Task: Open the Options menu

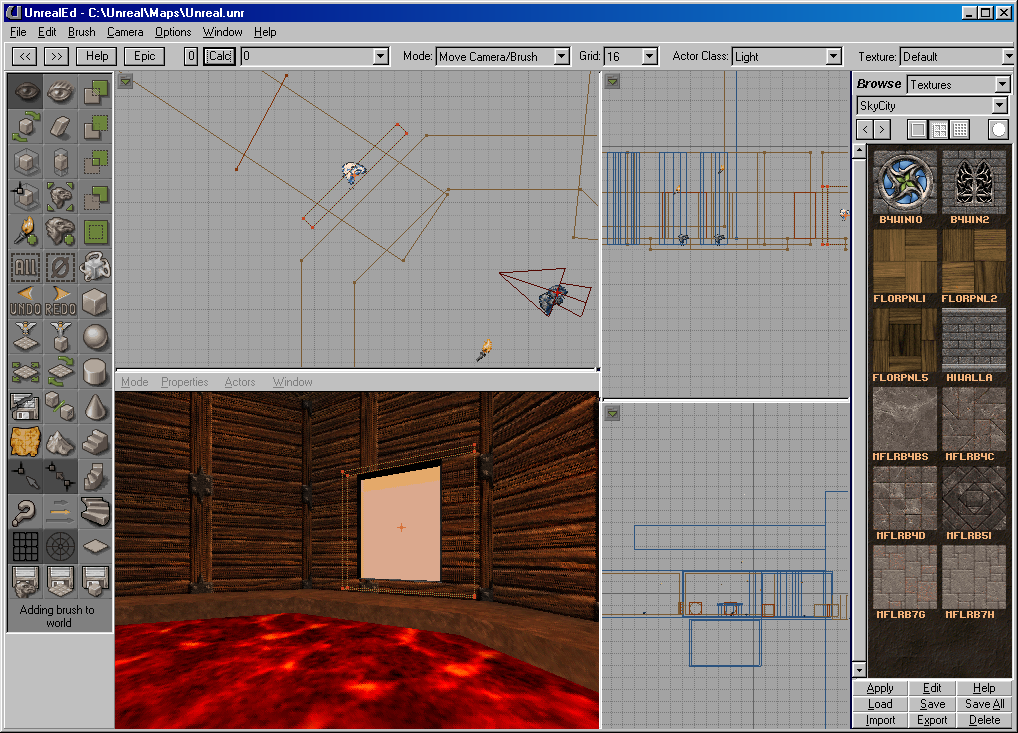Action: pos(173,32)
